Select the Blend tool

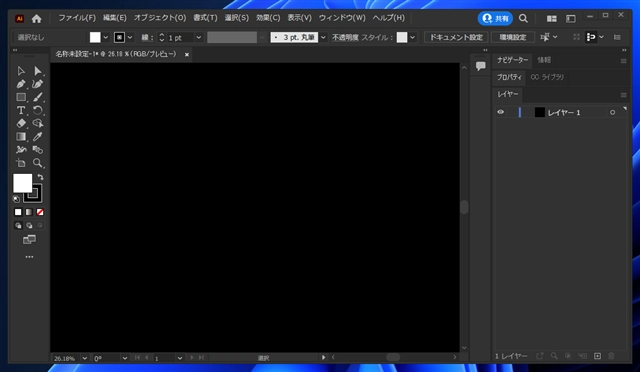click(x=38, y=149)
